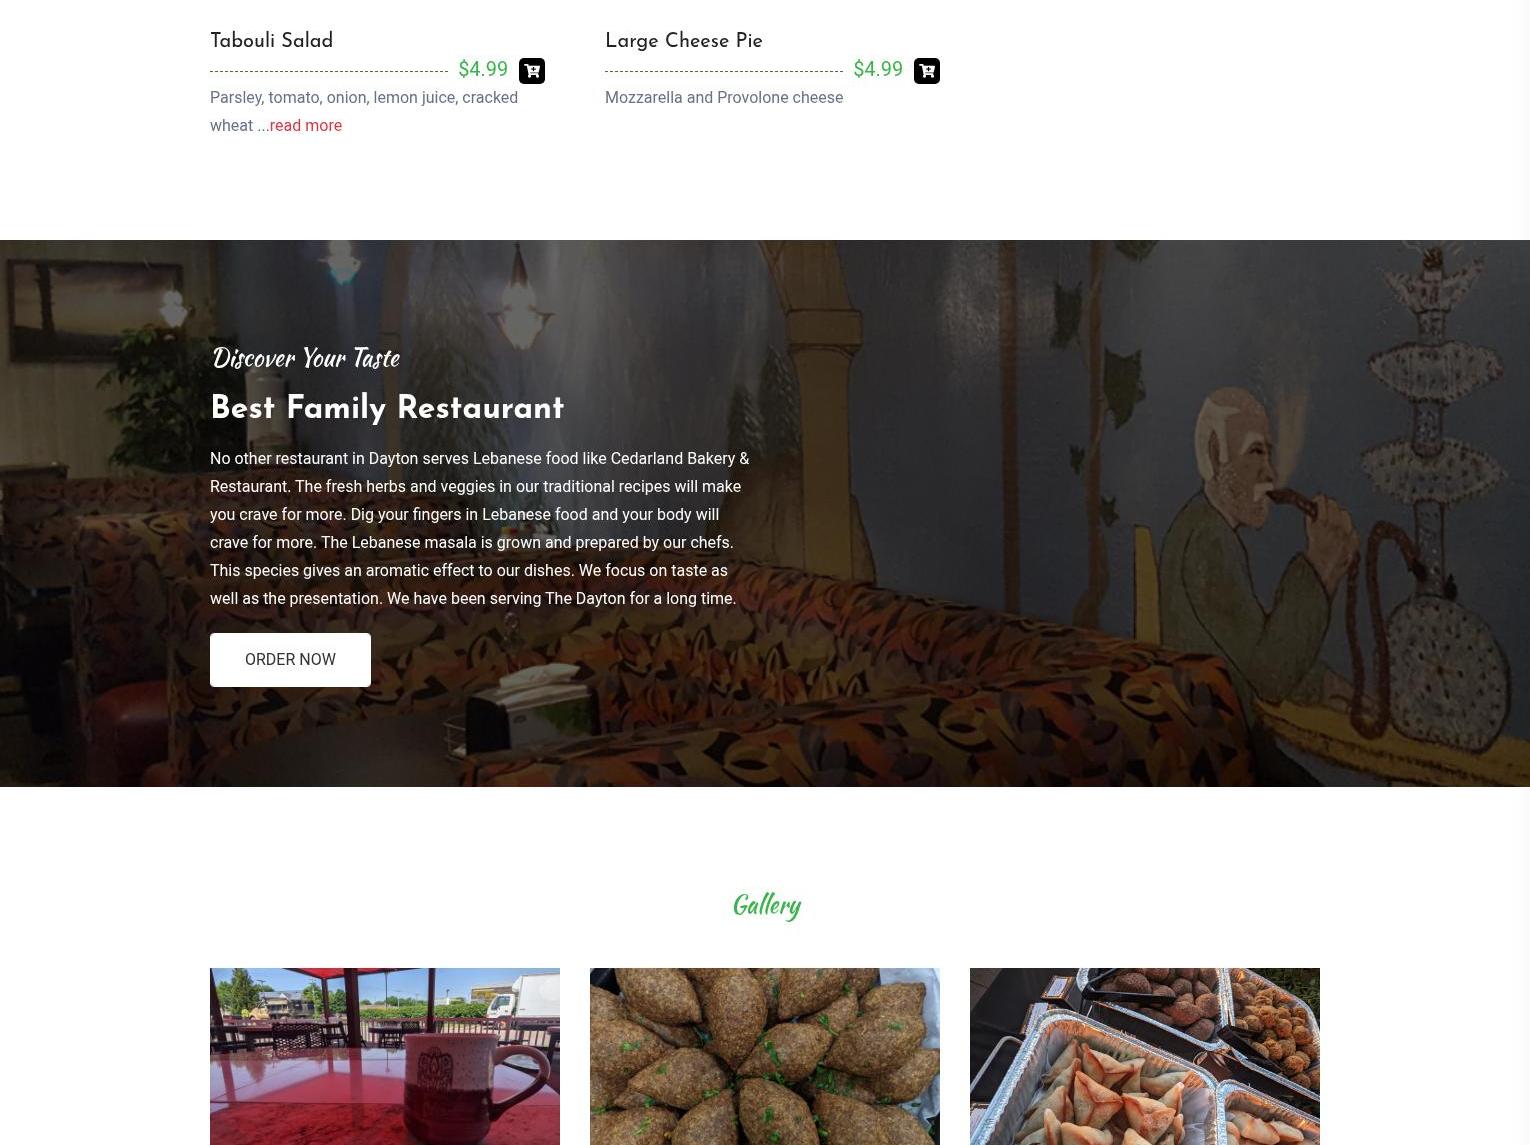Image resolution: width=1530 pixels, height=1145 pixels.
Task: Click the green Gallery section heading
Action: click(766, 905)
